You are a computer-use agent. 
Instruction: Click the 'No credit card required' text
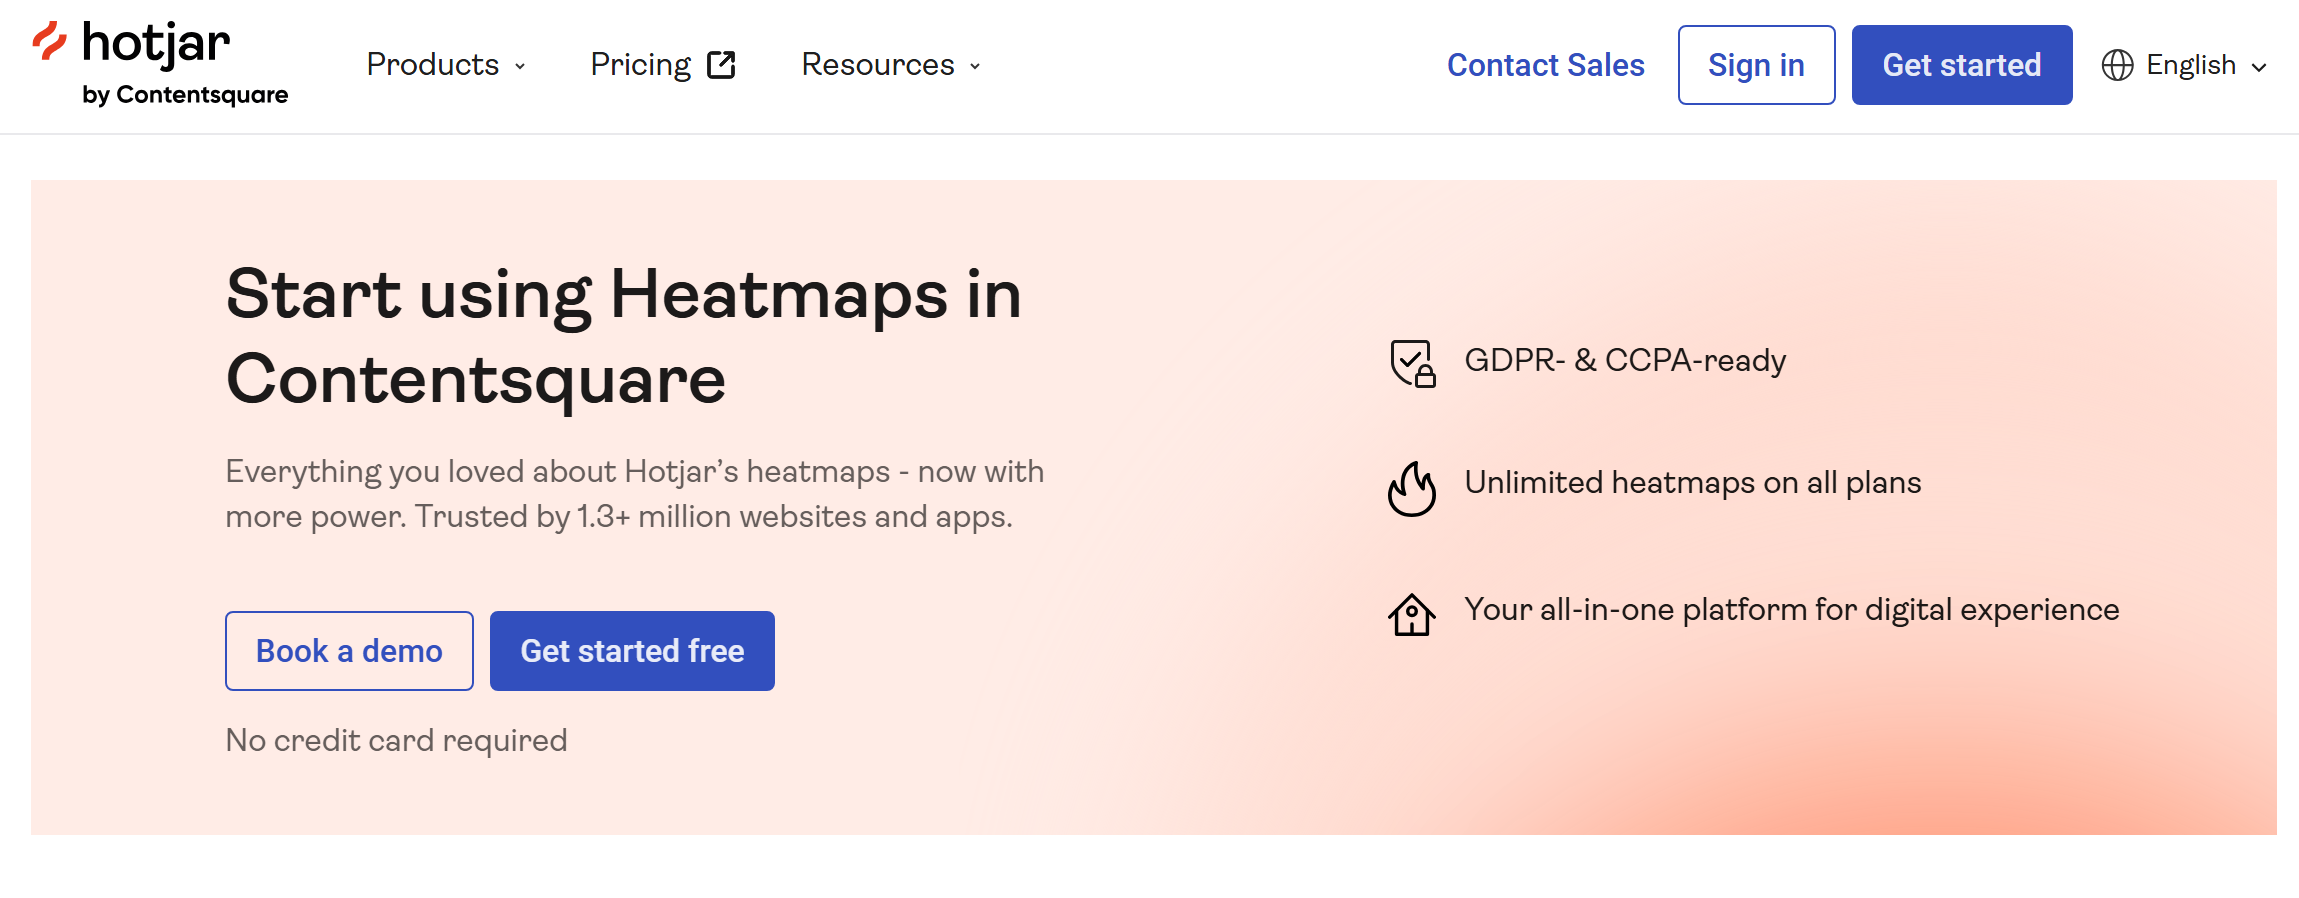click(396, 740)
